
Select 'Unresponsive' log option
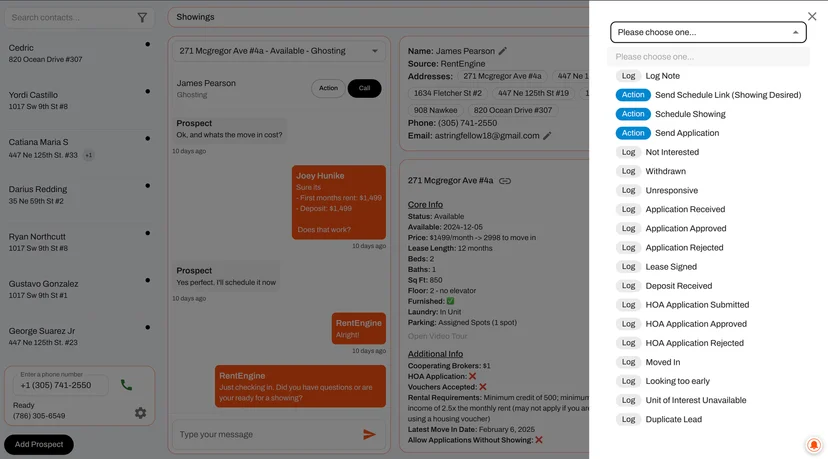pyautogui.click(x=708, y=190)
